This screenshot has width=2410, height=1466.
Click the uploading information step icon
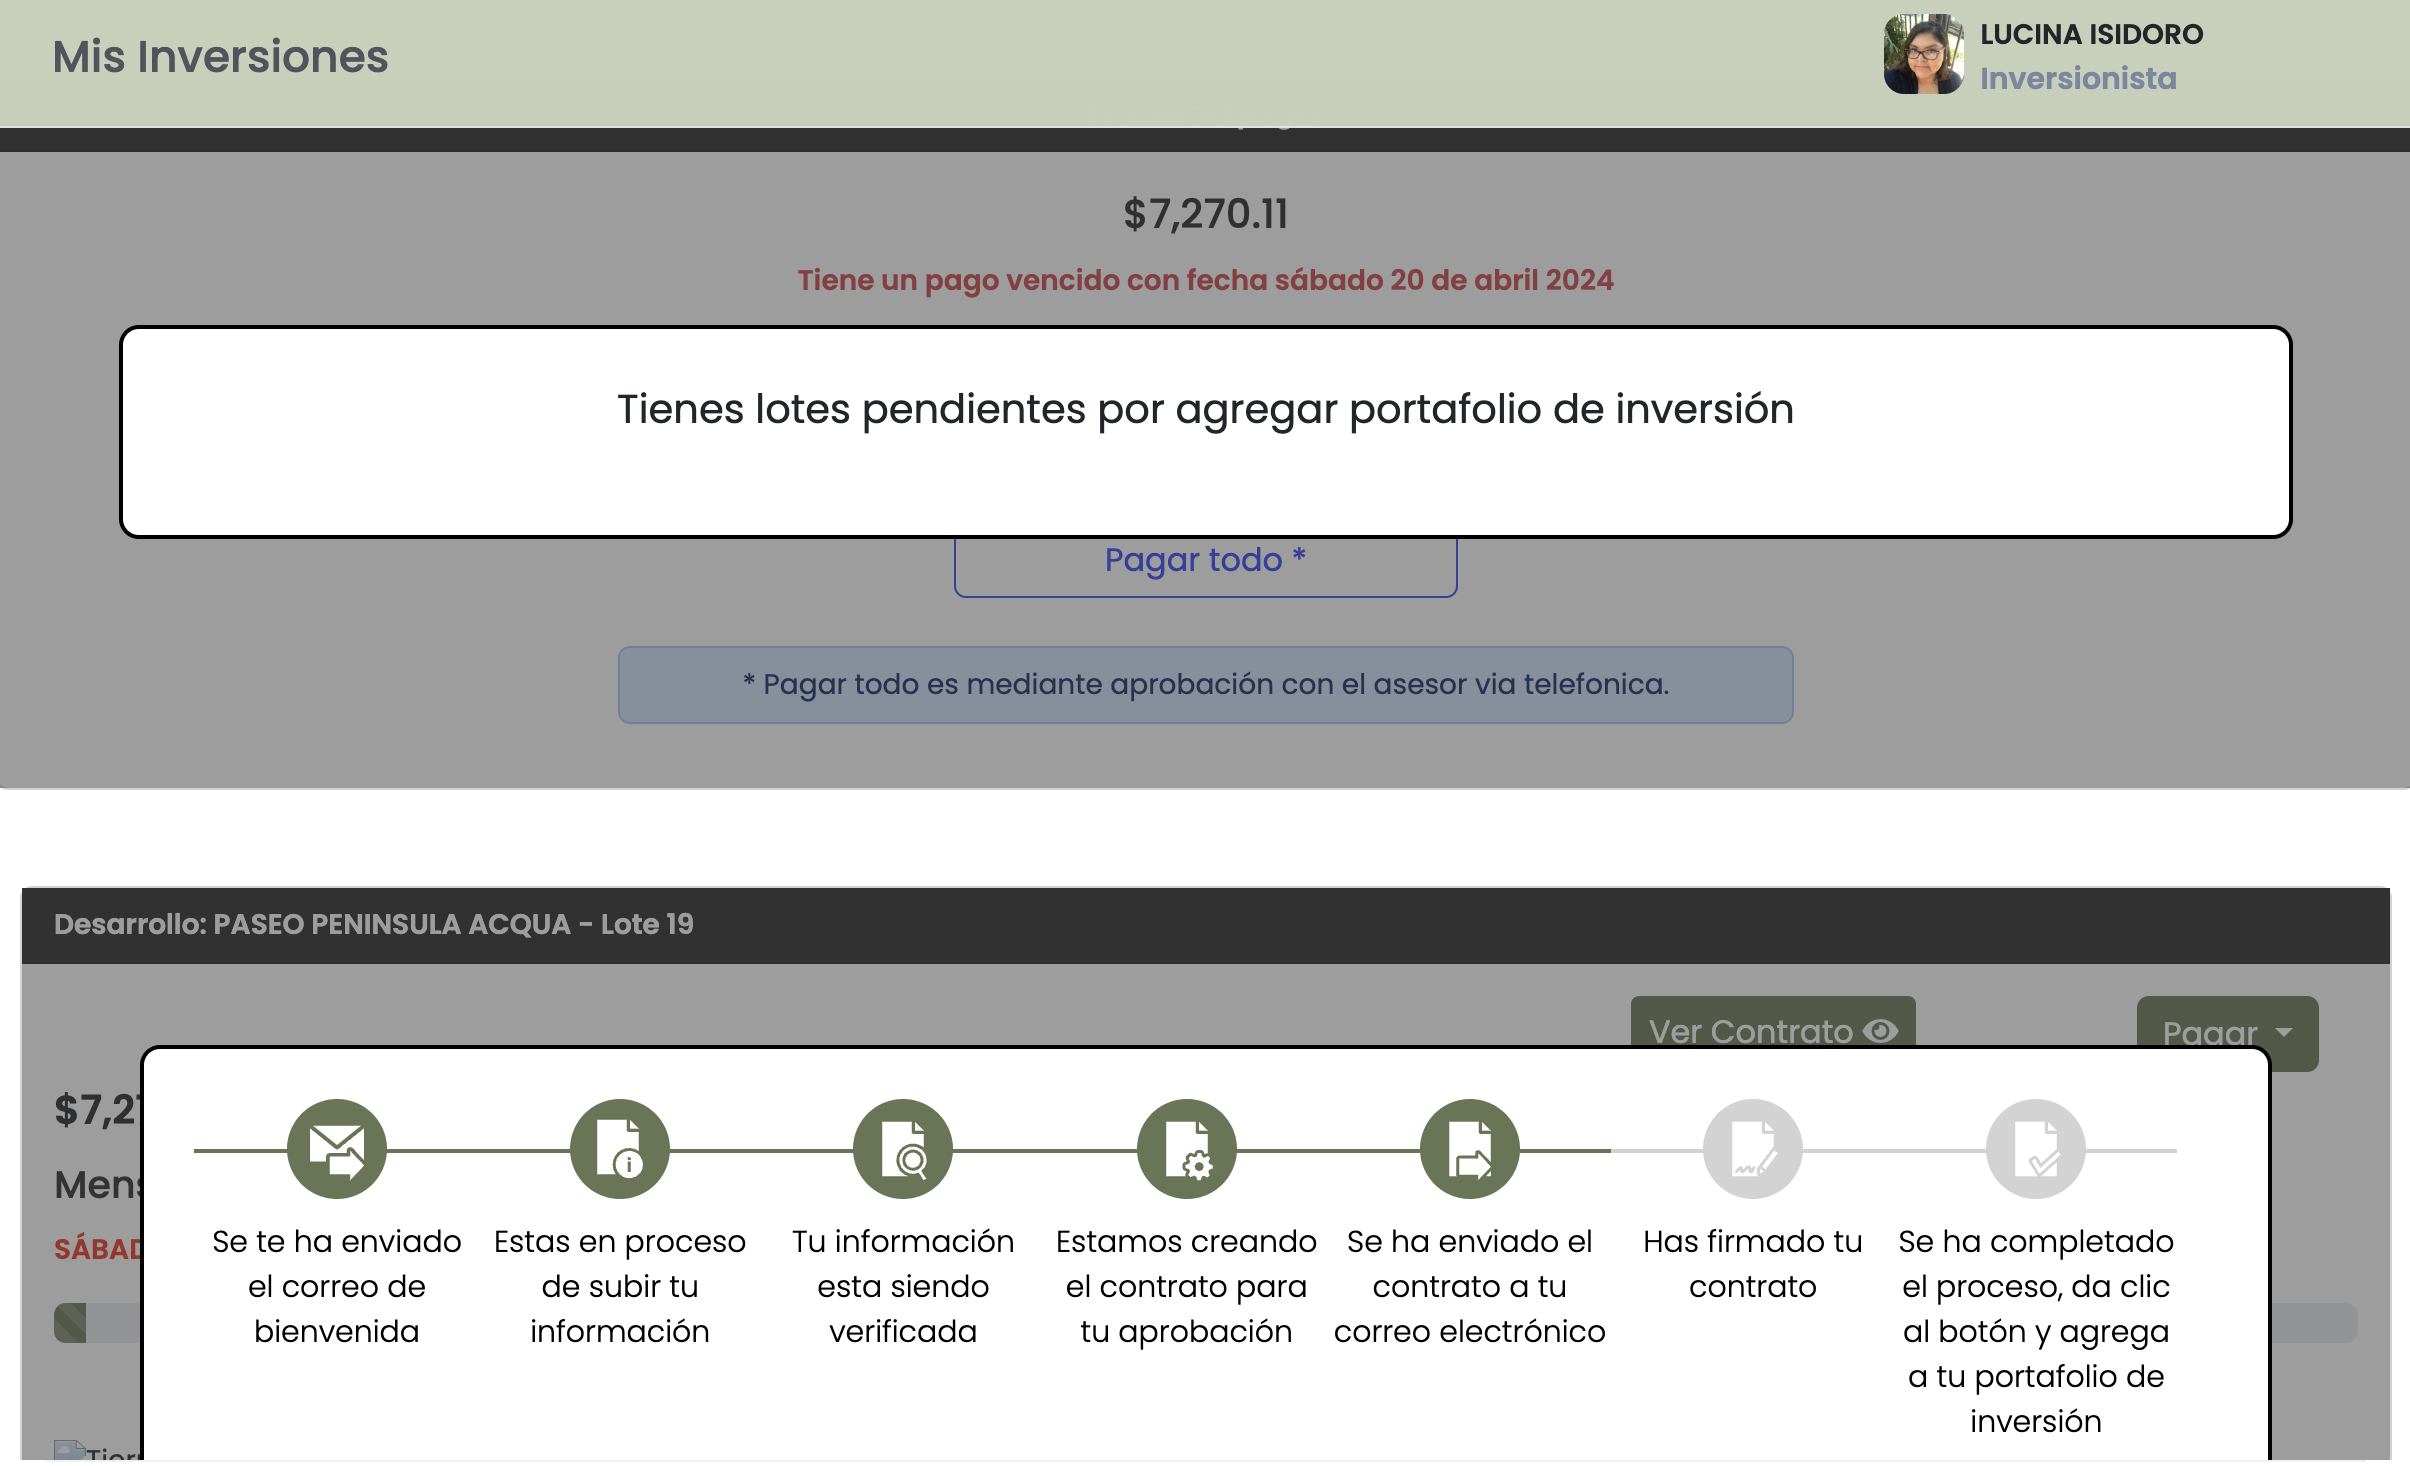pos(619,1148)
